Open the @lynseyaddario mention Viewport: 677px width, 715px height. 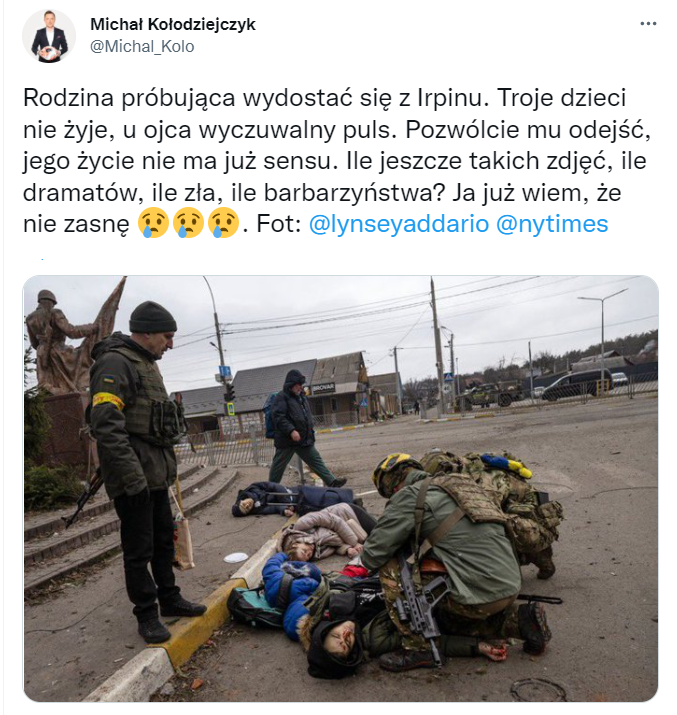click(399, 224)
